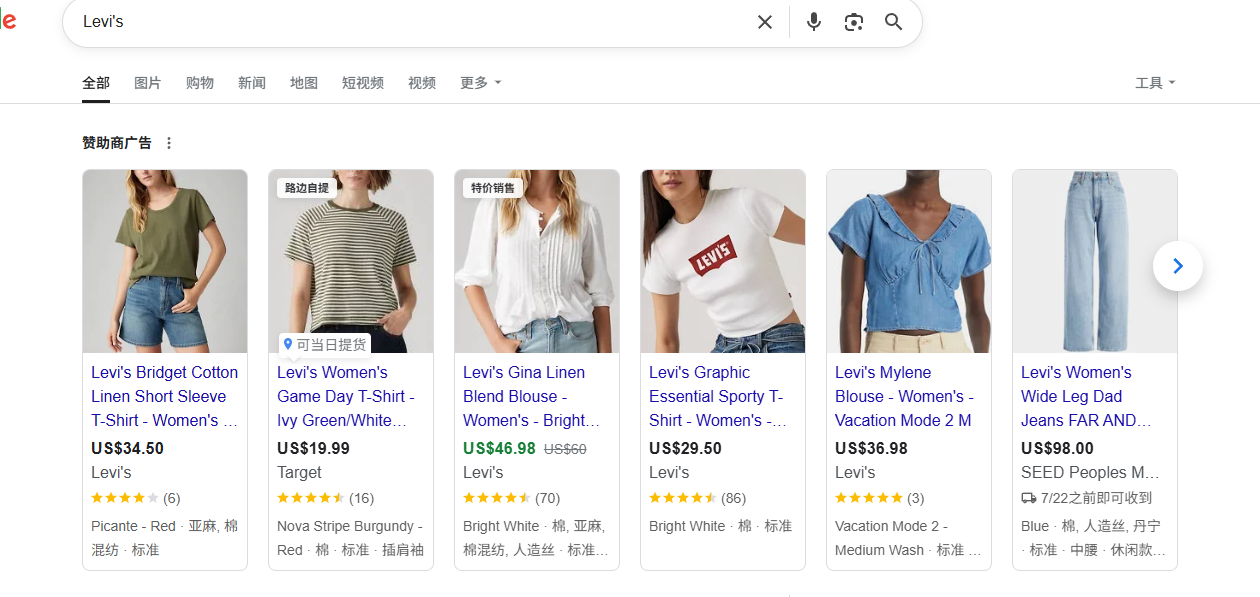Click blue denim Mylene blouse image
This screenshot has height=597, width=1260.
coord(909,261)
